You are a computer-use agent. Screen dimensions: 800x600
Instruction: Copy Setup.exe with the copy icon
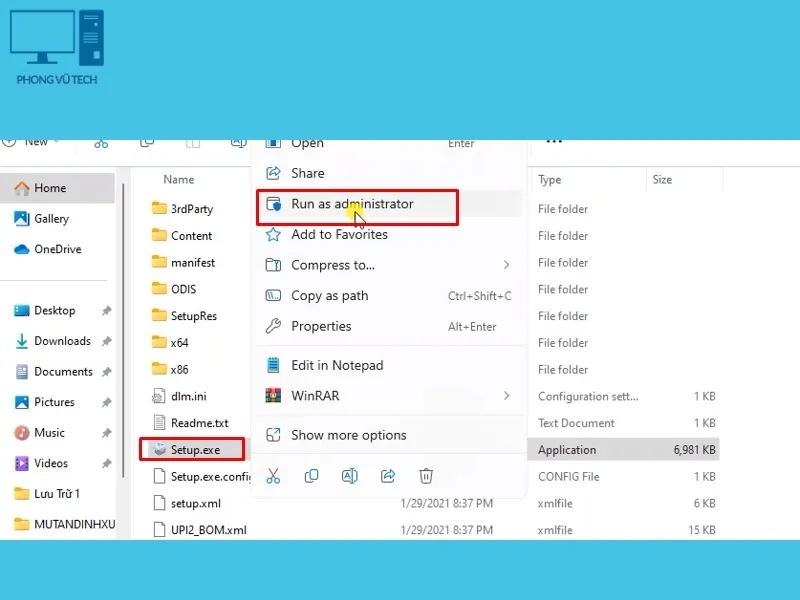coord(311,476)
